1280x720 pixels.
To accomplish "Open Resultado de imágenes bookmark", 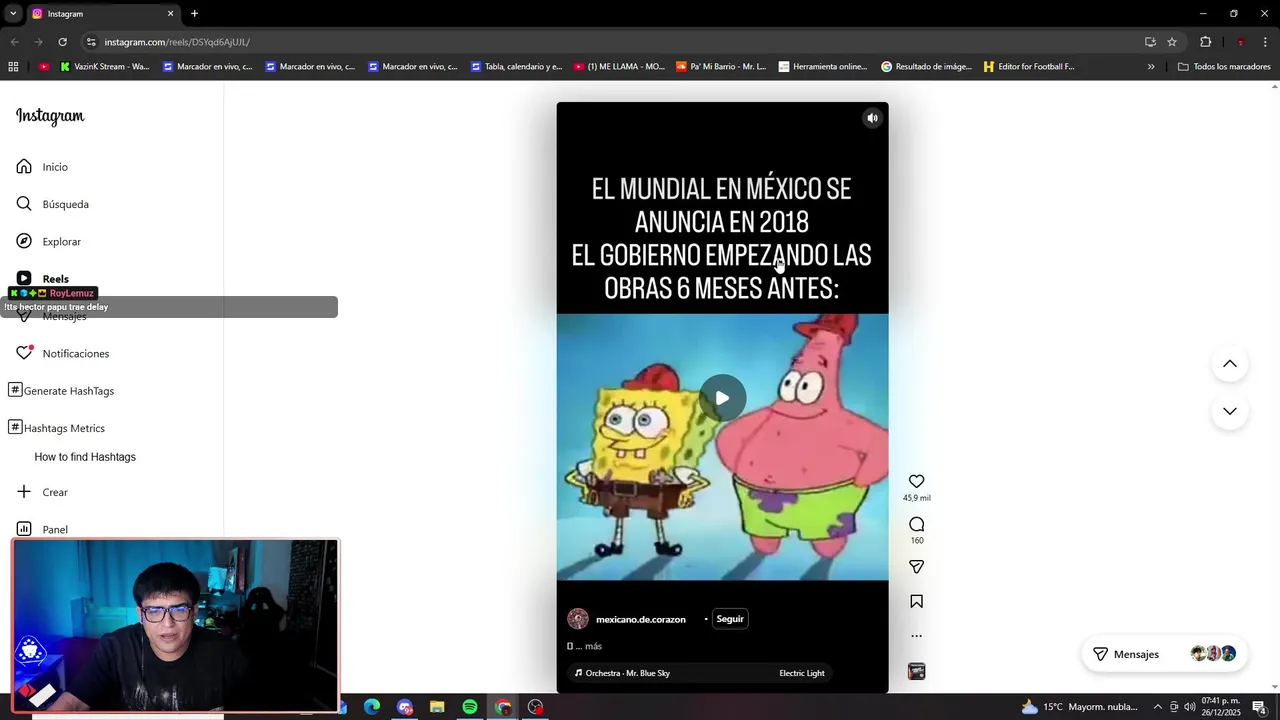I will tap(926, 67).
